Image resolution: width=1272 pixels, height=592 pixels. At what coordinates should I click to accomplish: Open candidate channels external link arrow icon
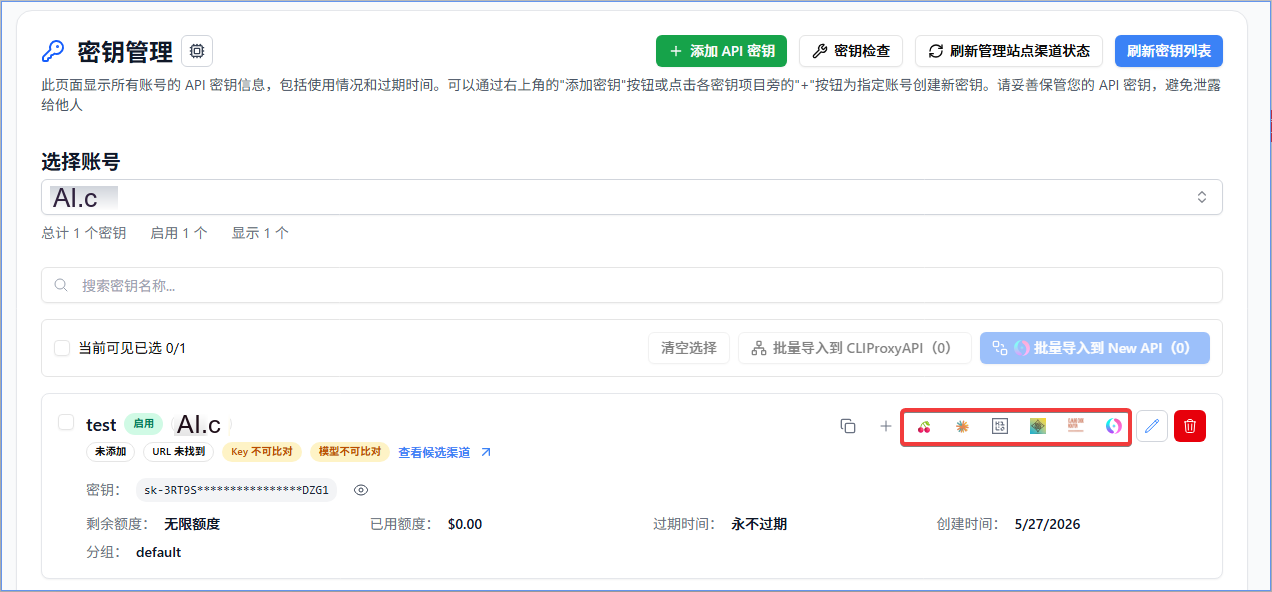[486, 452]
